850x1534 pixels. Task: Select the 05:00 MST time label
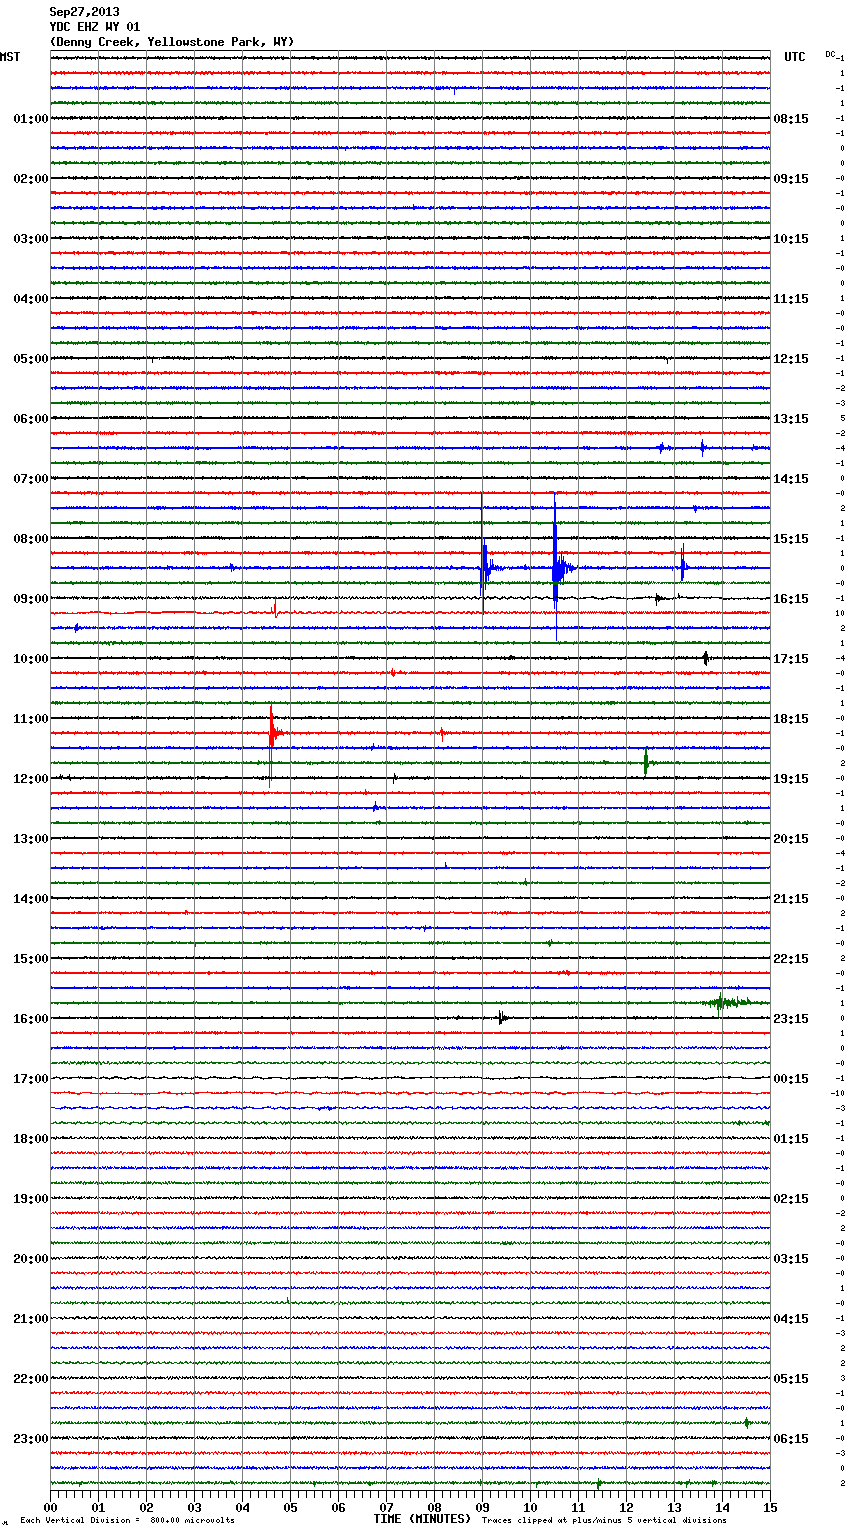[31, 359]
